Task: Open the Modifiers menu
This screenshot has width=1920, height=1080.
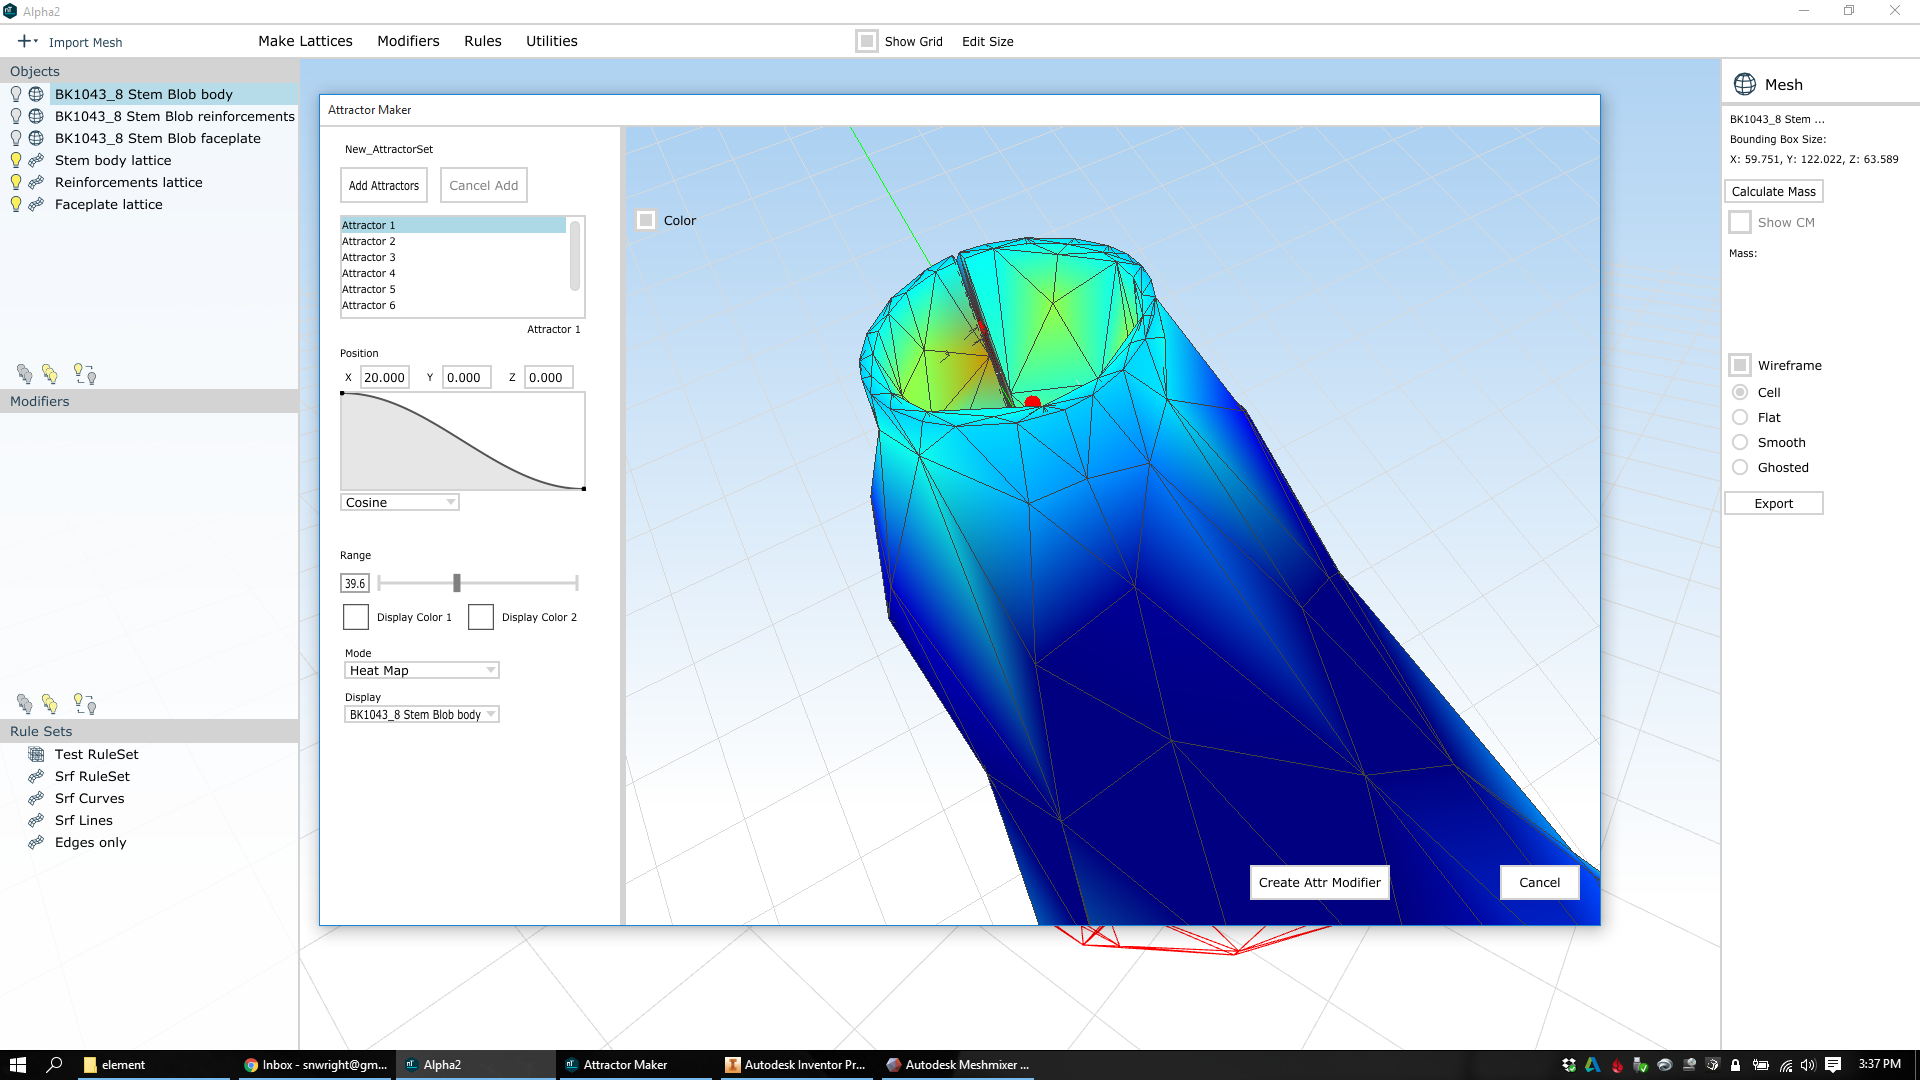Action: click(407, 40)
